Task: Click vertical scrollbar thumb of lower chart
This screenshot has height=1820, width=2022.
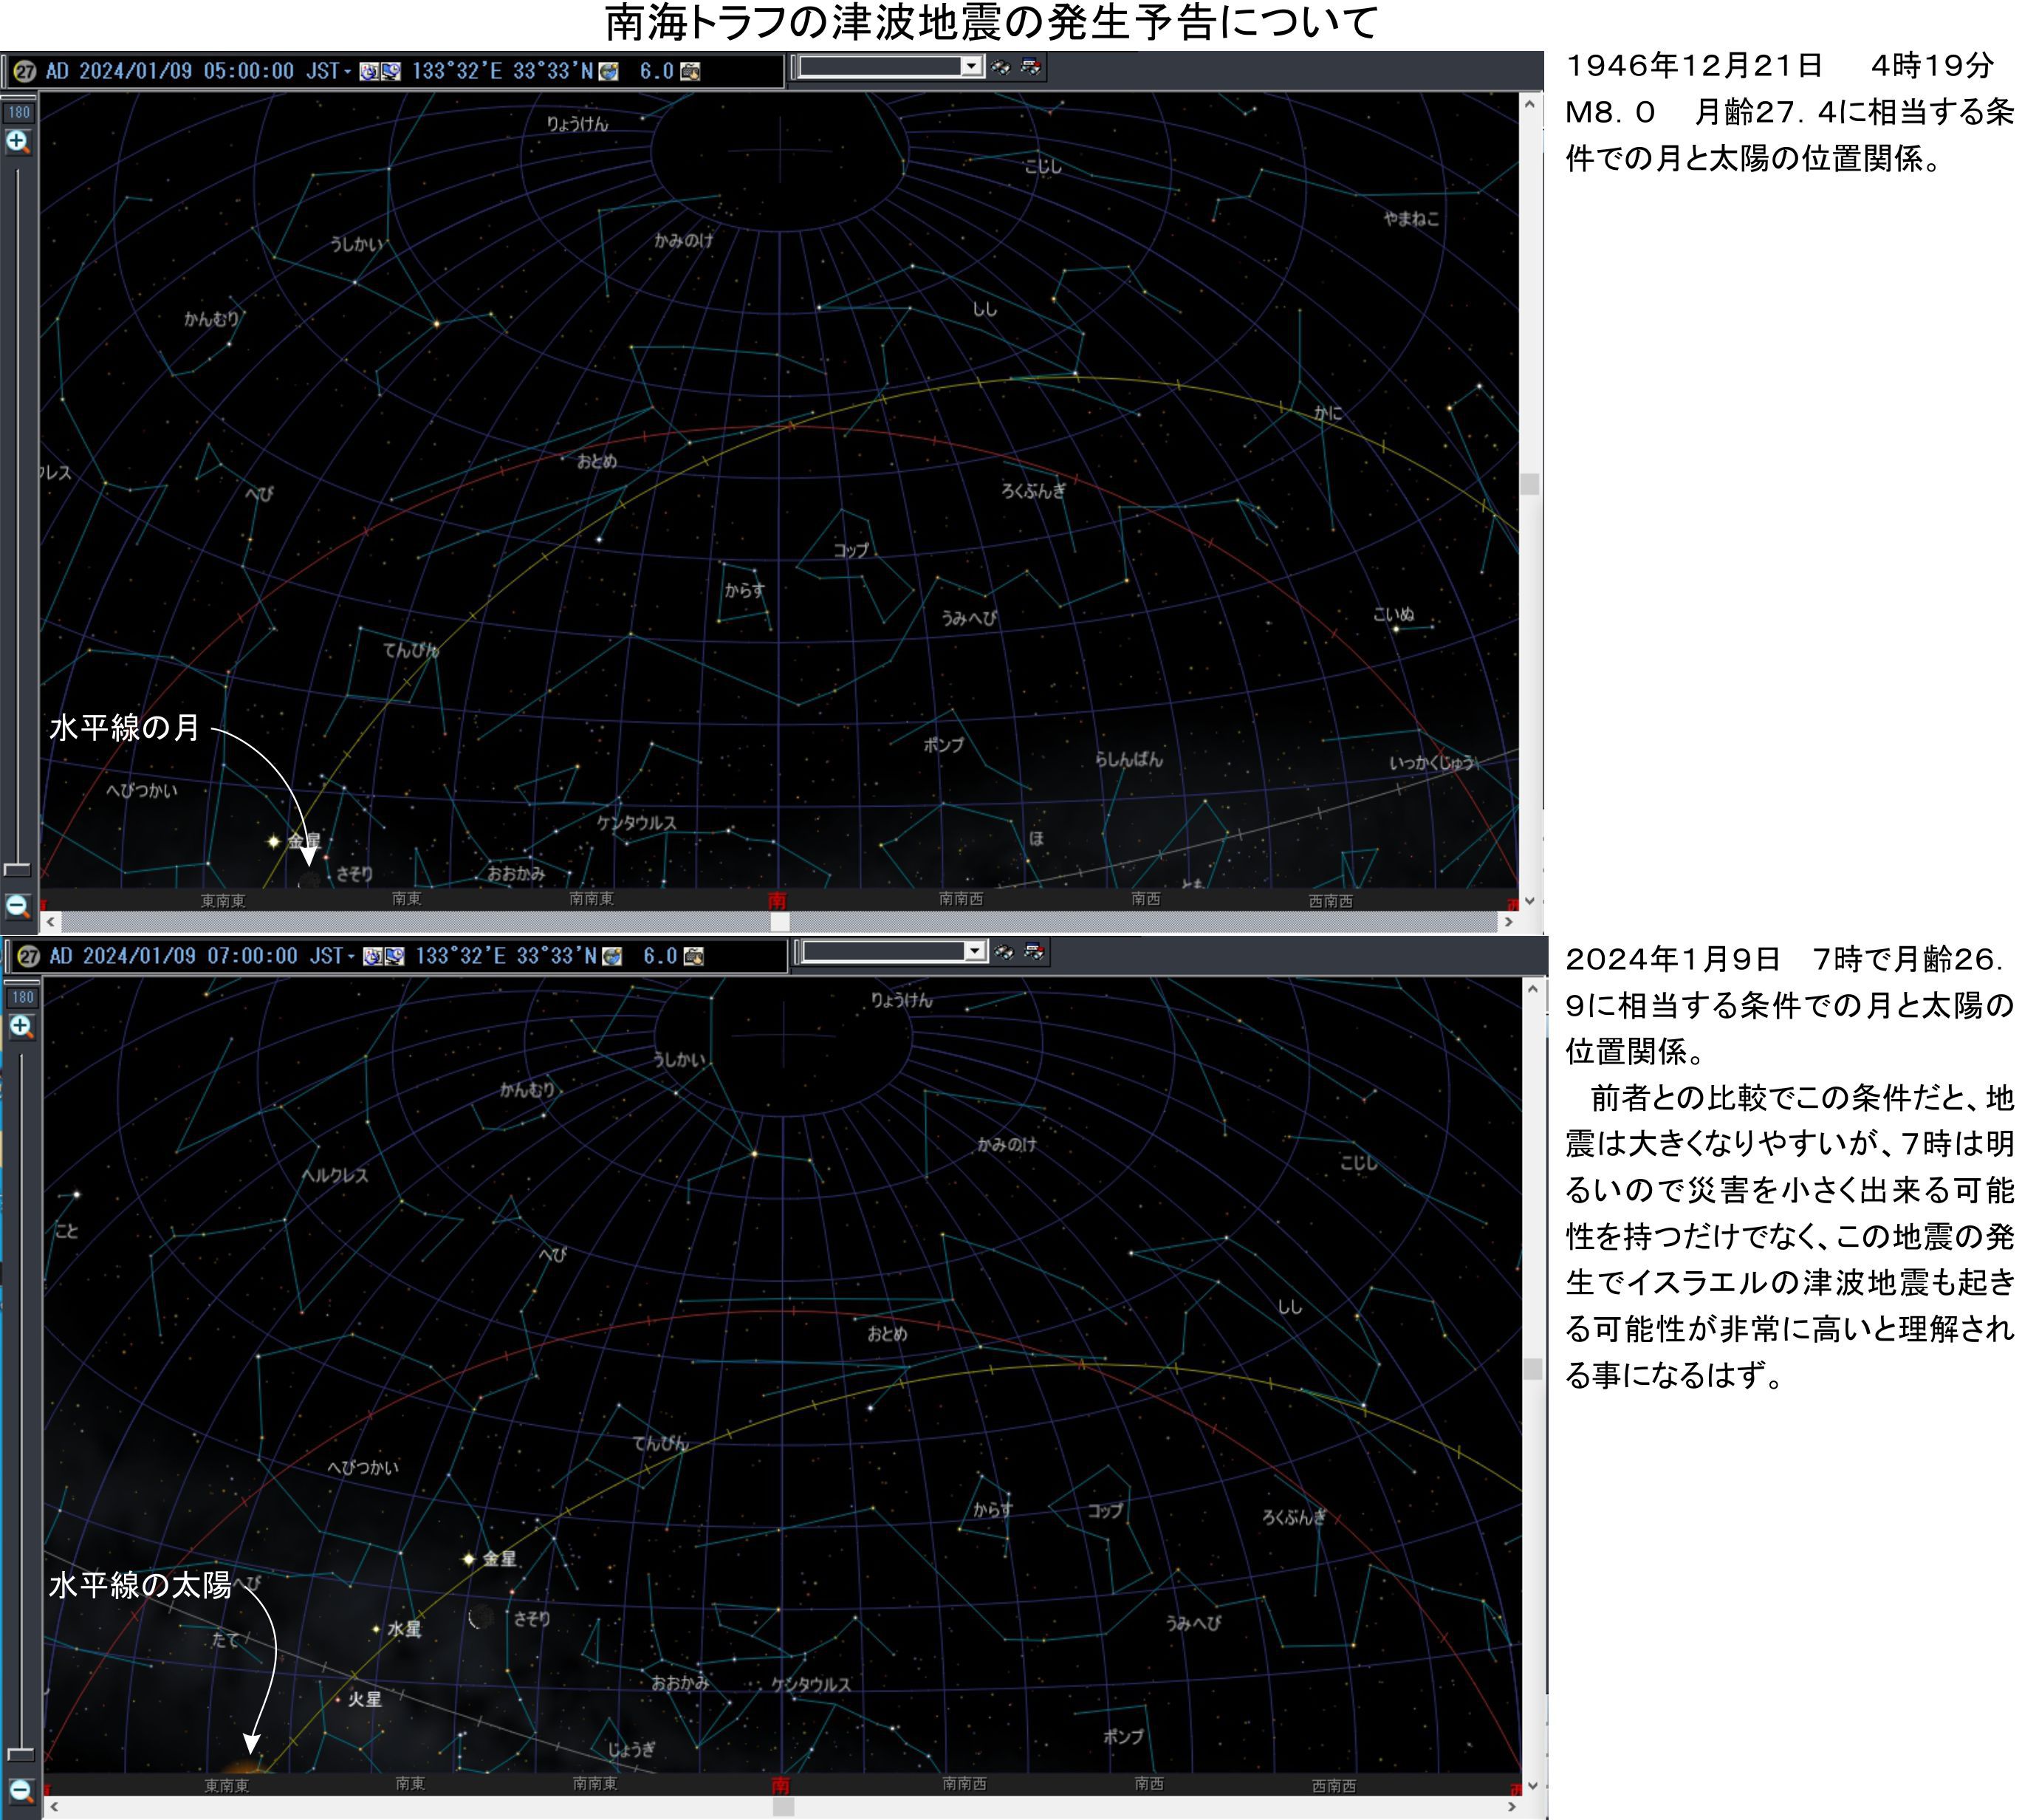Action: [x=1533, y=1369]
